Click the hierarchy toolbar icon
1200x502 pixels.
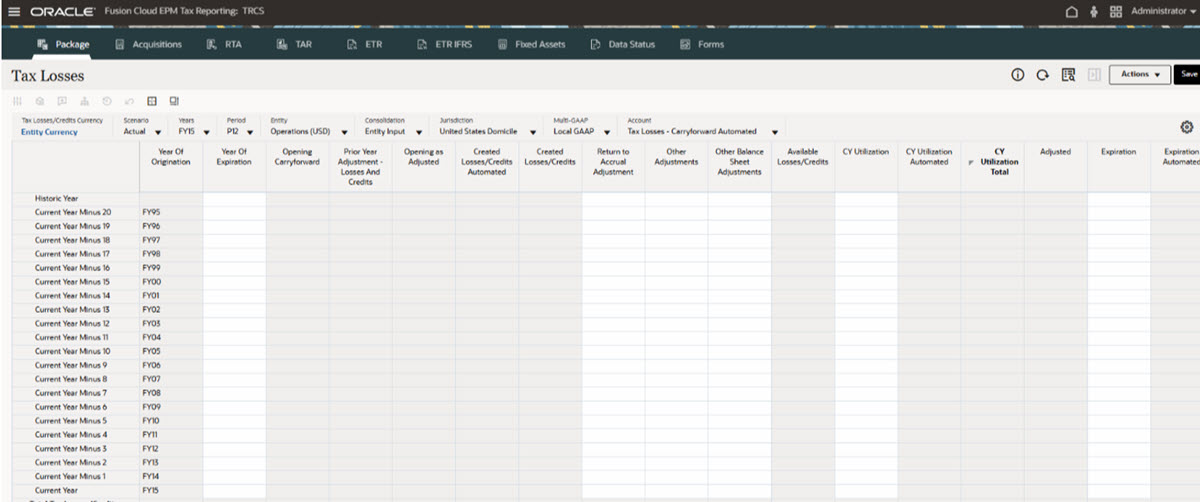coord(84,101)
